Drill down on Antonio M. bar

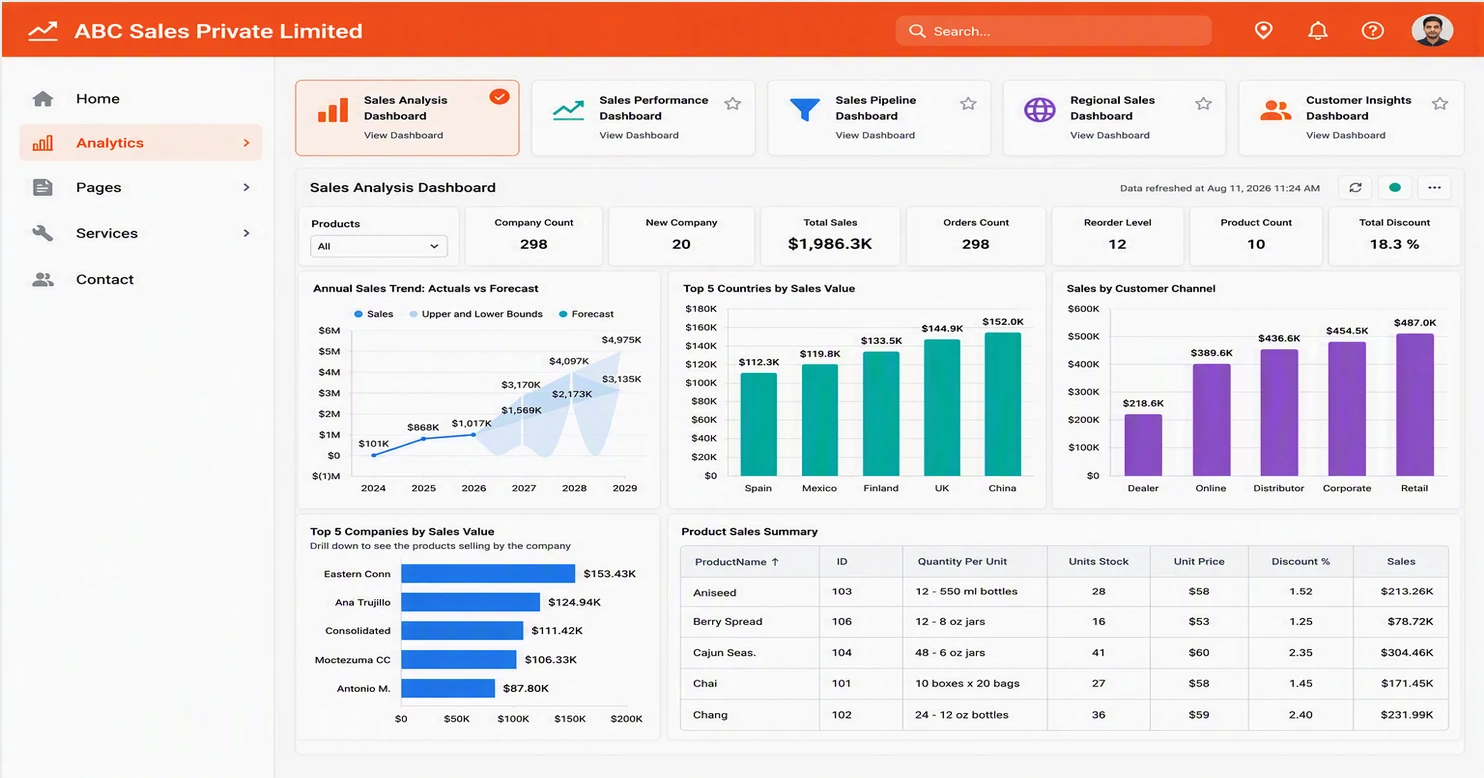pos(448,688)
